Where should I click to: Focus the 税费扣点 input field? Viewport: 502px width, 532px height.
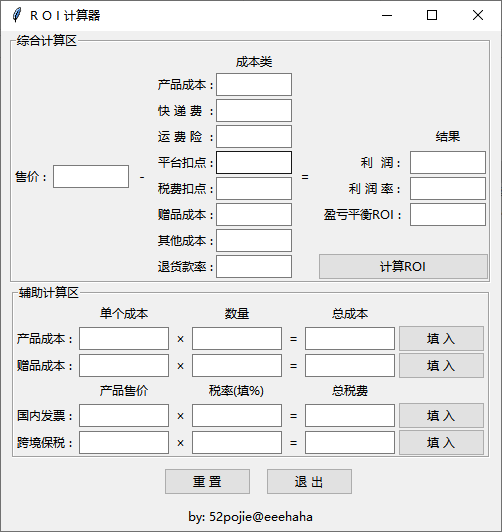[x=254, y=189]
